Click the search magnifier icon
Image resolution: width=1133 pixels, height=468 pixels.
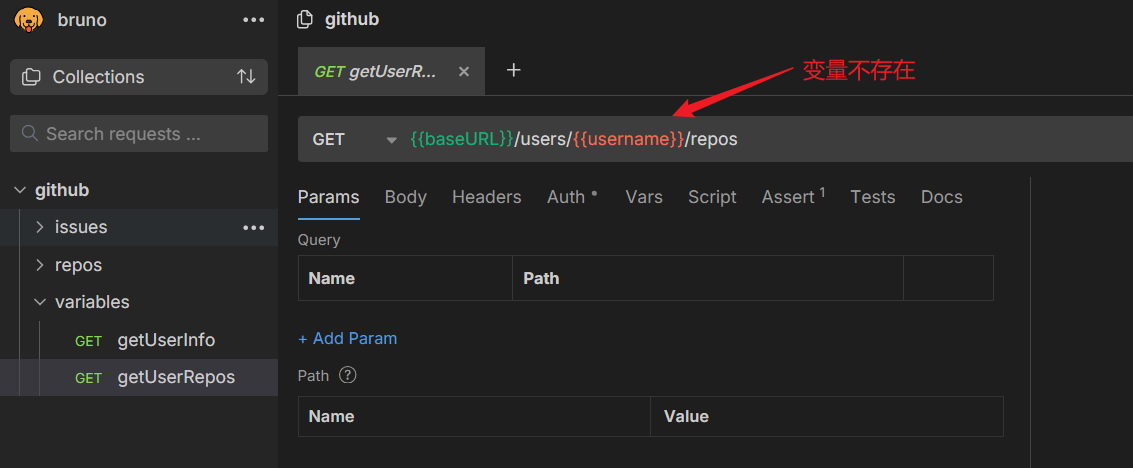coord(30,134)
